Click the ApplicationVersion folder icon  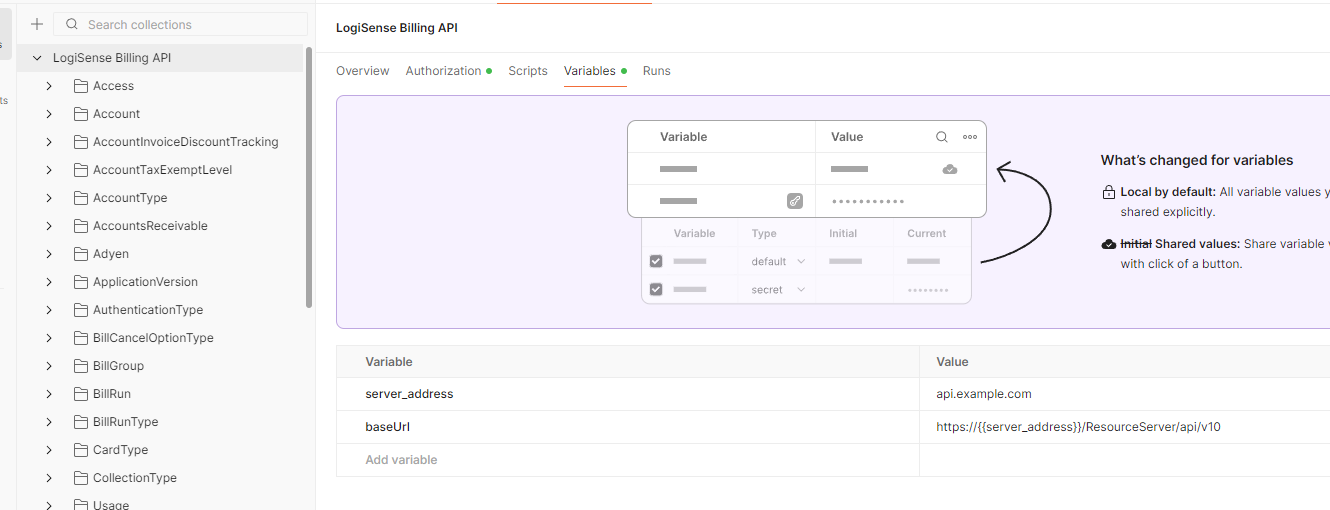tap(81, 282)
